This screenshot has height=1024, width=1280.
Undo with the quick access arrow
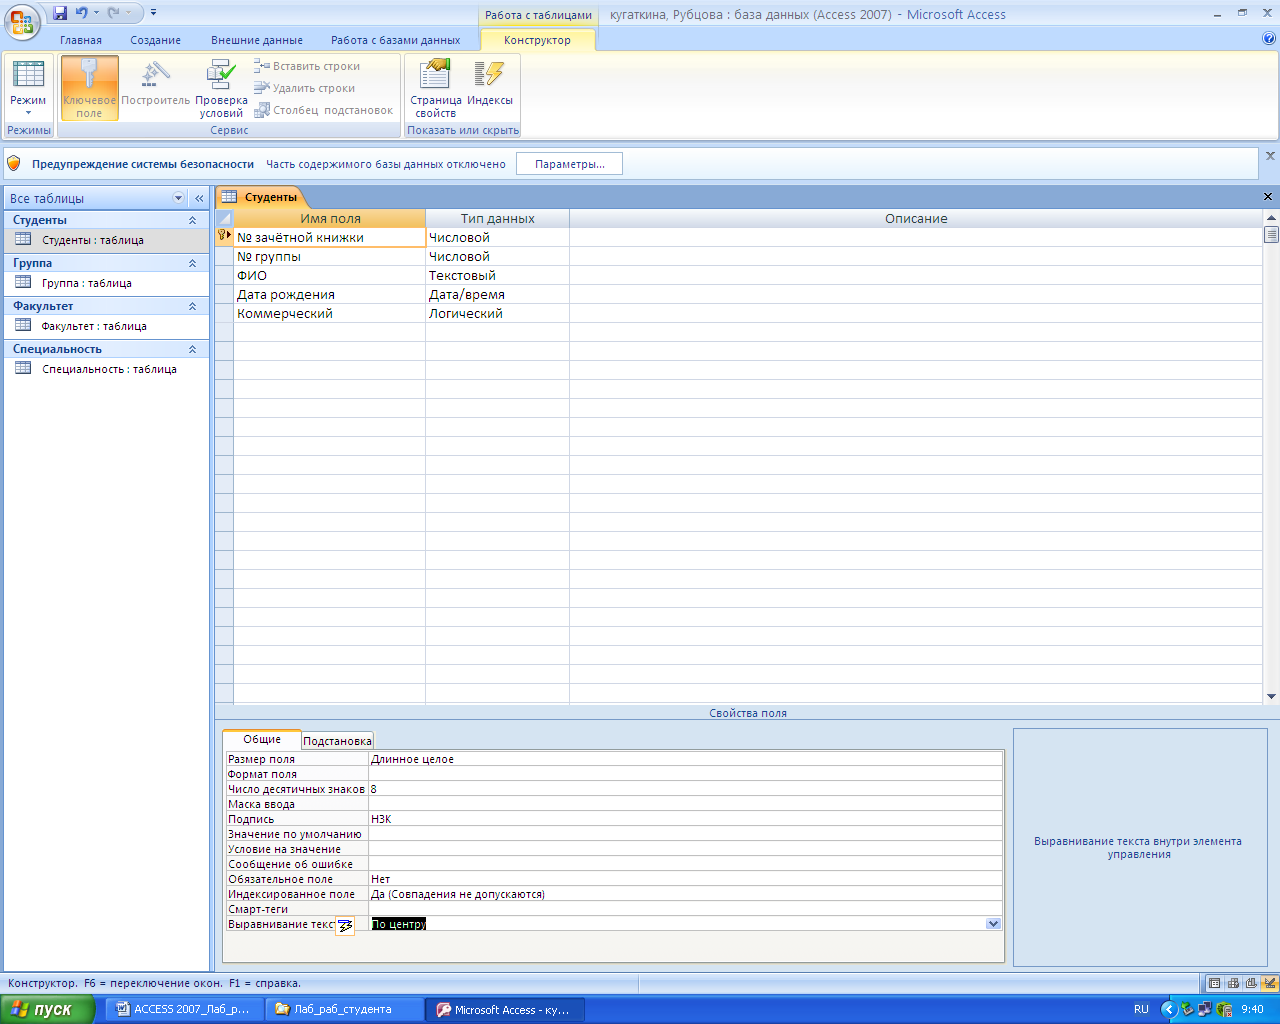point(82,13)
